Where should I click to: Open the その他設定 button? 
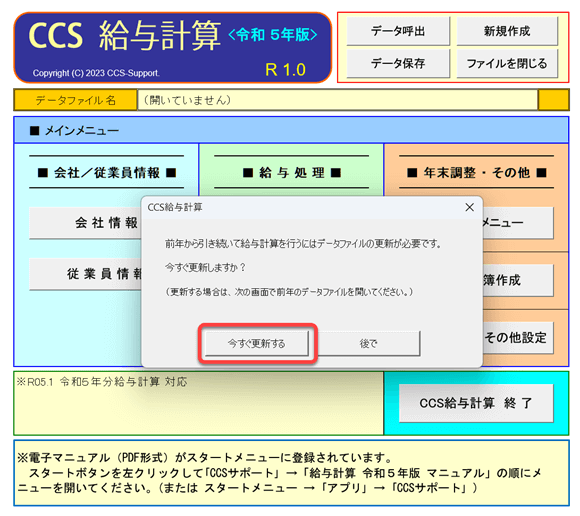(518, 337)
